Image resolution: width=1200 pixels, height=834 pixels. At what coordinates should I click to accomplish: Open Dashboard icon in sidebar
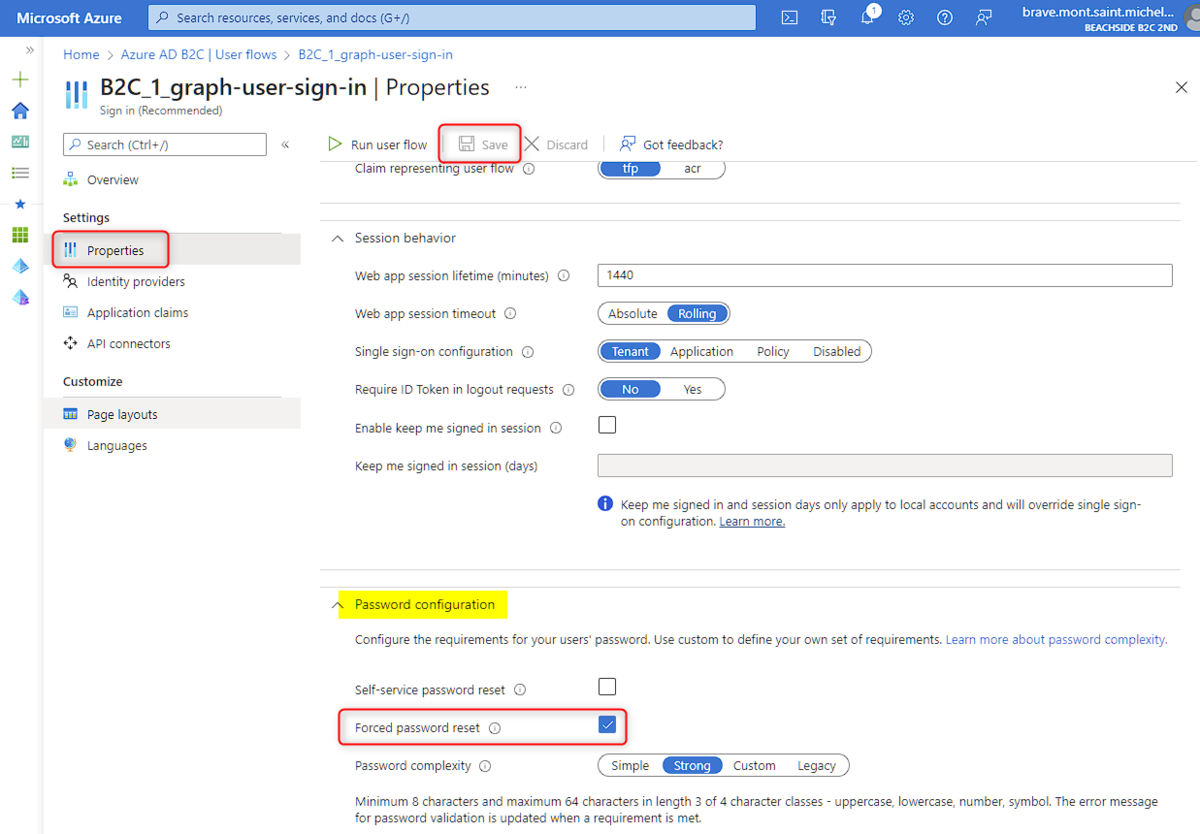pyautogui.click(x=20, y=142)
